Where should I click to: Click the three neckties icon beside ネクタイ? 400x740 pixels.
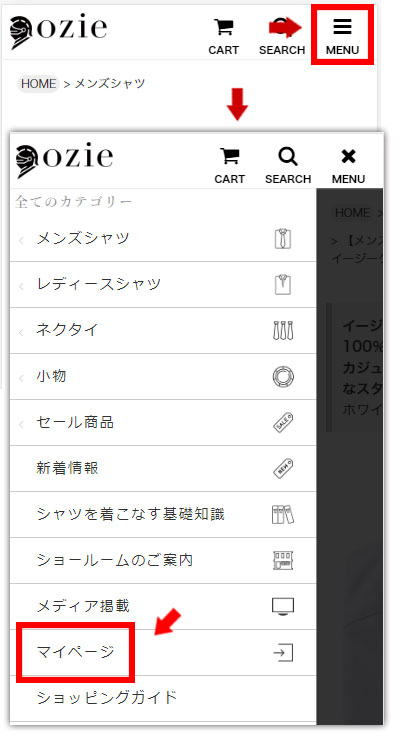(283, 330)
